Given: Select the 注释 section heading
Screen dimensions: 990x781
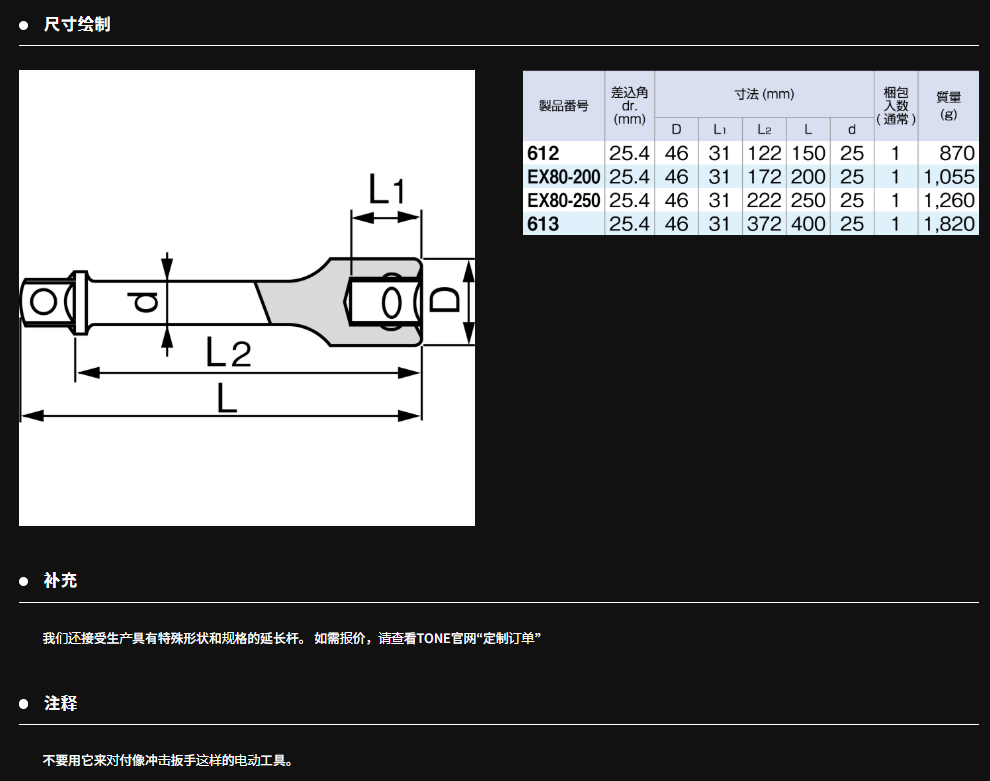Looking at the screenshot, I should (x=60, y=704).
